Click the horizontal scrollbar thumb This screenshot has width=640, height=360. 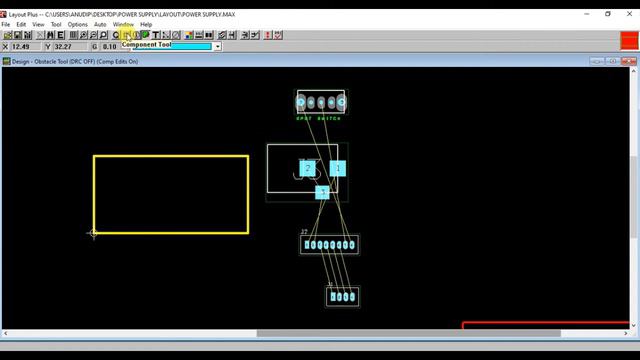tap(409, 333)
